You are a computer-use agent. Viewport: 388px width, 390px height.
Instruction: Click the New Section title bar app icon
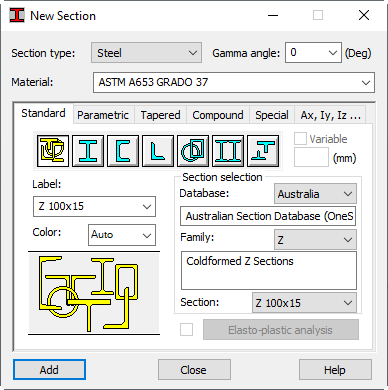(17, 15)
